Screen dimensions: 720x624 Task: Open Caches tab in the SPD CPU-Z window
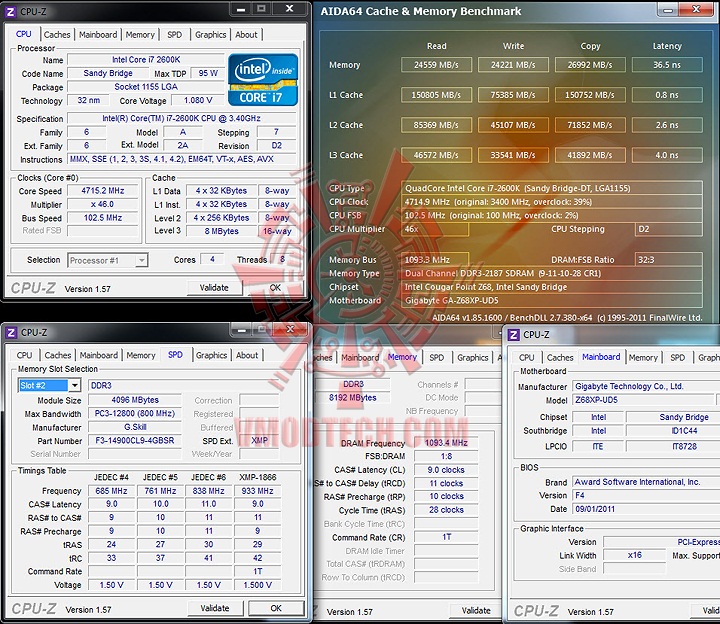(58, 355)
